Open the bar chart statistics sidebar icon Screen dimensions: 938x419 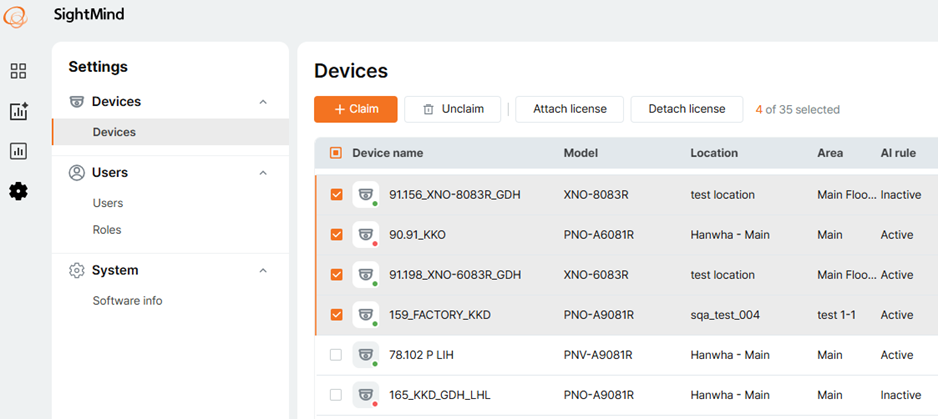click(19, 151)
